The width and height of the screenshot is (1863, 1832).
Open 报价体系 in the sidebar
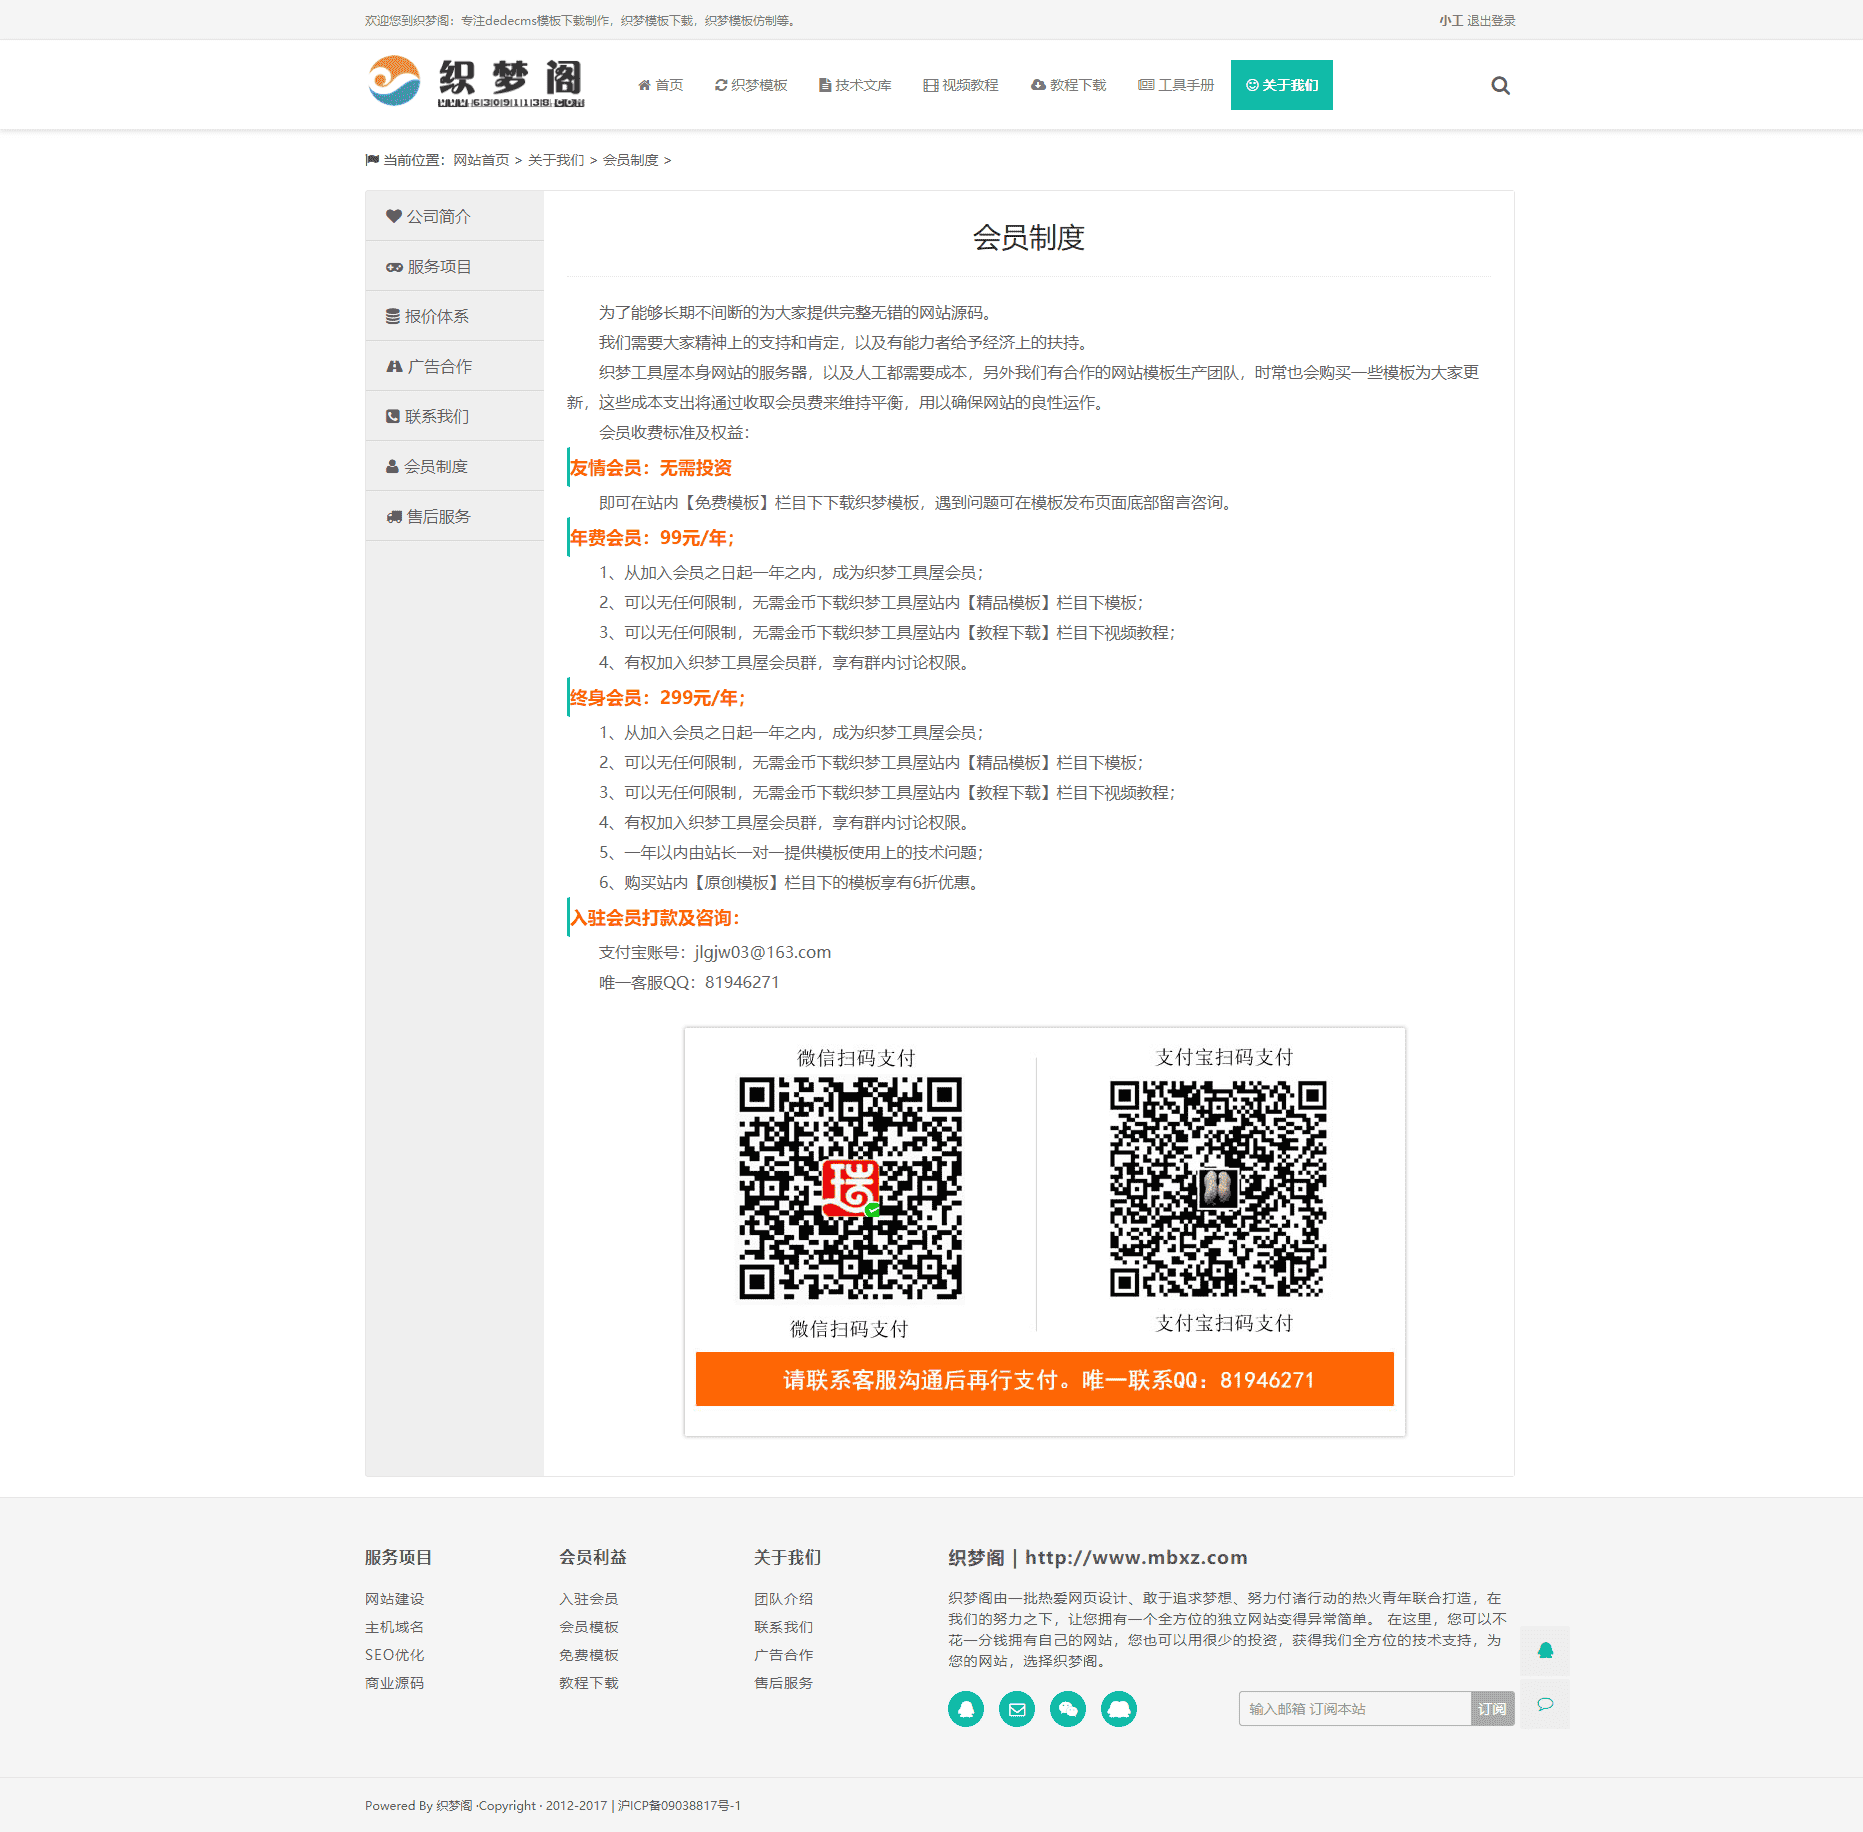click(x=455, y=316)
